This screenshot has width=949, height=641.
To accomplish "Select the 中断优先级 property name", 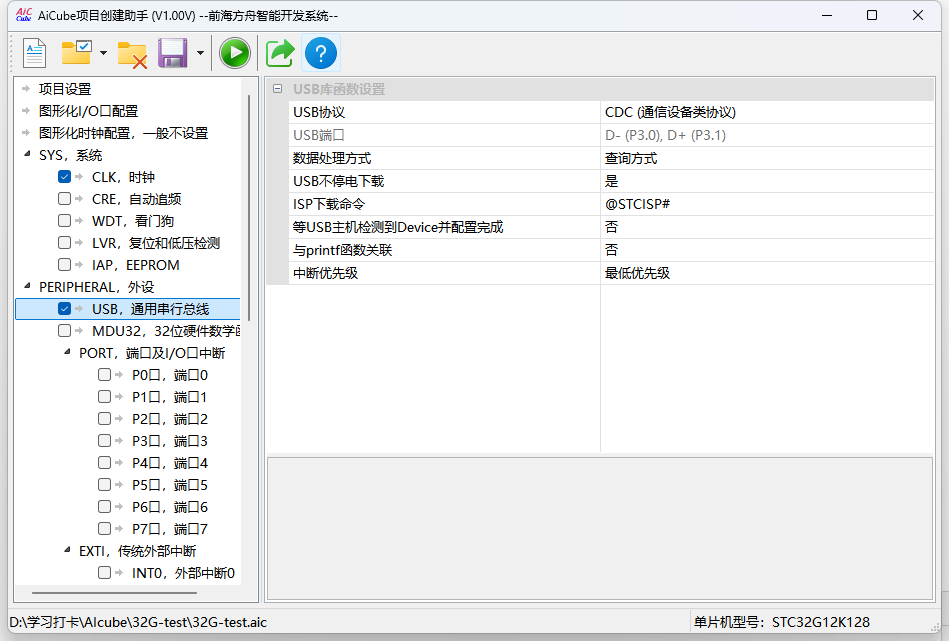I will pyautogui.click(x=326, y=273).
